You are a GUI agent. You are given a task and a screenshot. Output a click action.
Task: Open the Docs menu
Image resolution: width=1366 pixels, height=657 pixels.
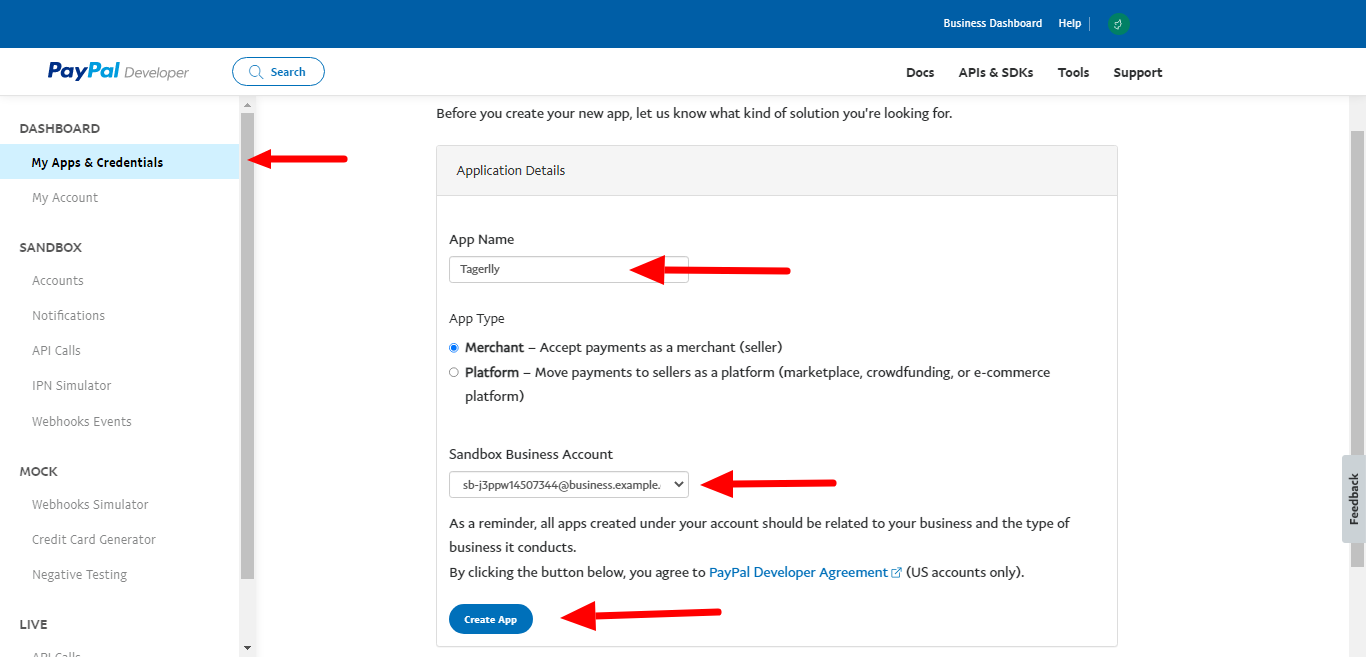[x=920, y=73]
